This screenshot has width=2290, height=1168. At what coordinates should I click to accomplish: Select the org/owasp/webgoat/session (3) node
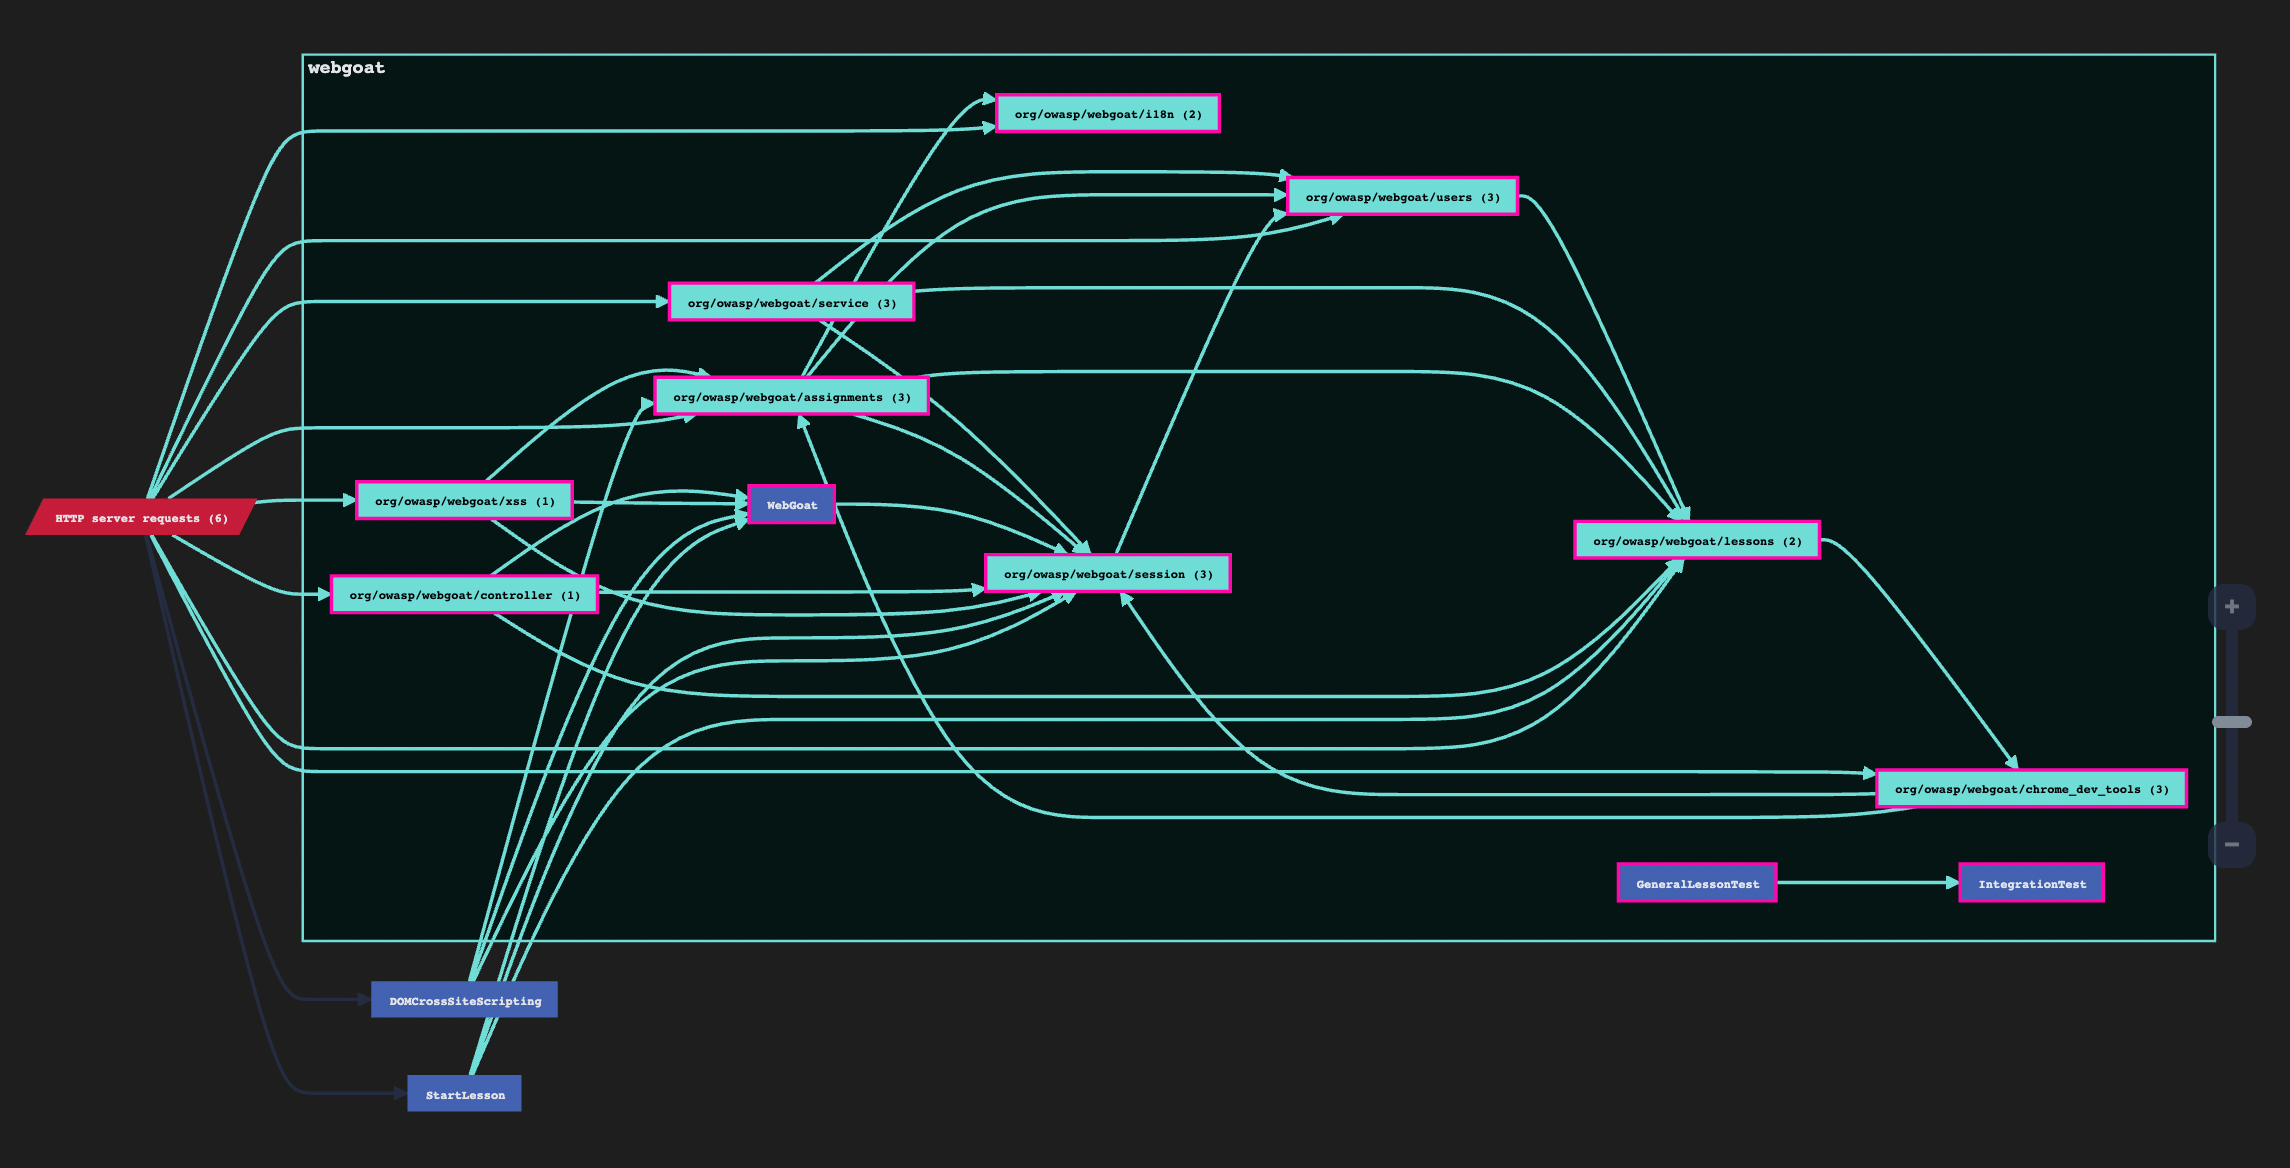1108,574
